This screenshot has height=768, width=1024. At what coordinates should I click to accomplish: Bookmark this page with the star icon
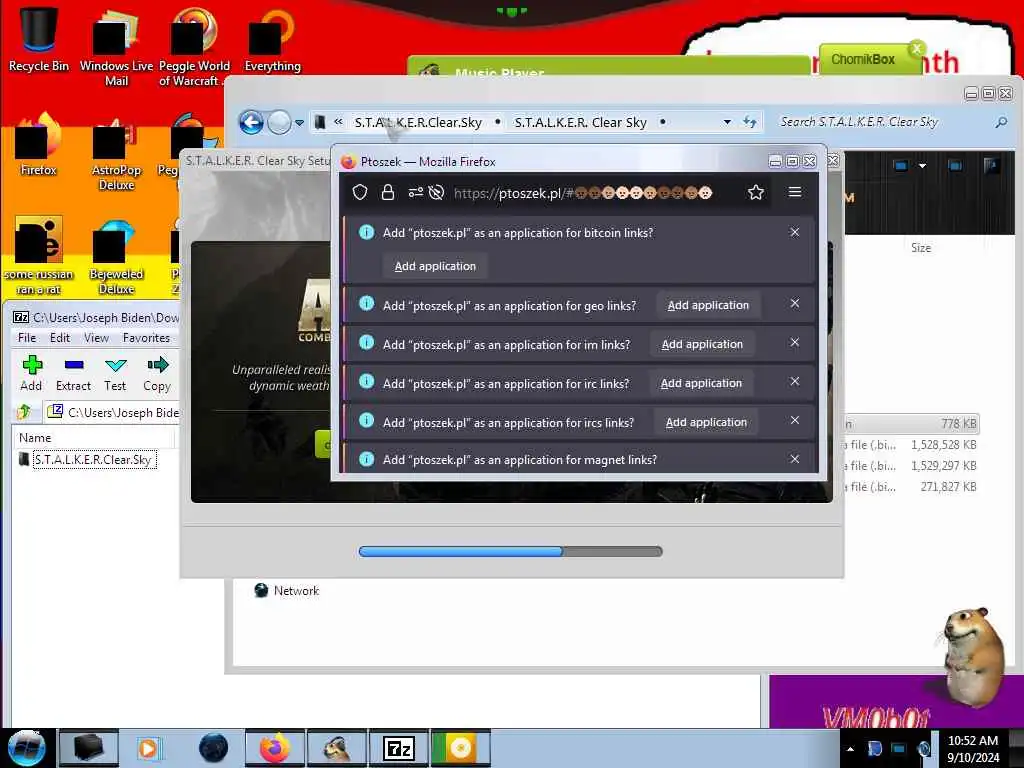[x=756, y=192]
